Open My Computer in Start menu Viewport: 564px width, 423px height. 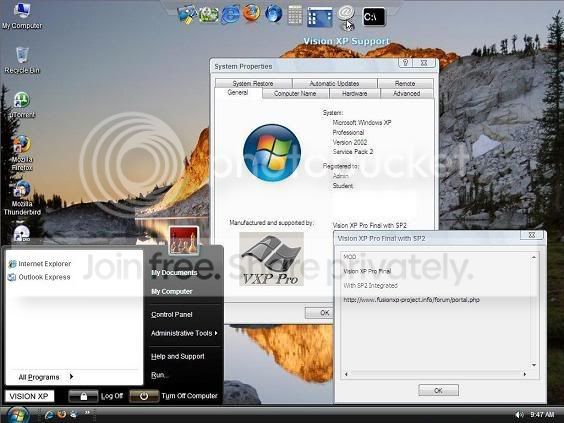pos(172,291)
